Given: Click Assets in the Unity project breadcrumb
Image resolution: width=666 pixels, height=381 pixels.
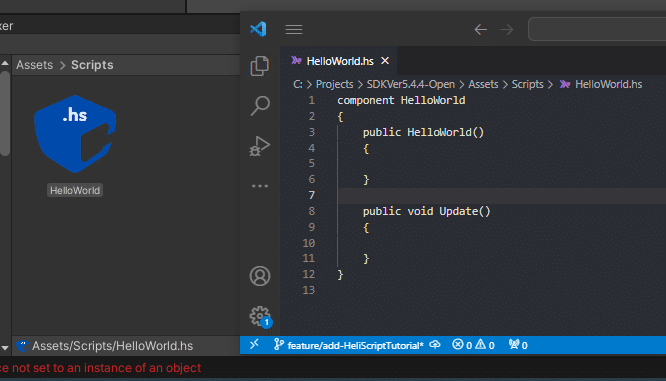Looking at the screenshot, I should (34, 65).
